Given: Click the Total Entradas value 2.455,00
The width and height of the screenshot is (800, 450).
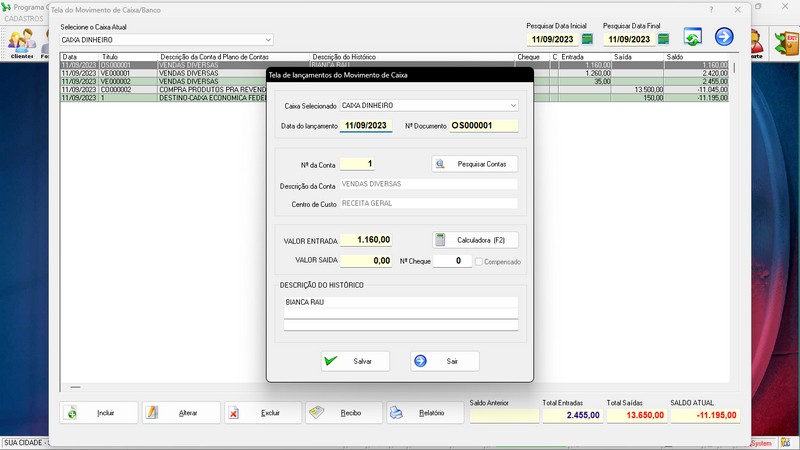Looking at the screenshot, I should point(572,415).
